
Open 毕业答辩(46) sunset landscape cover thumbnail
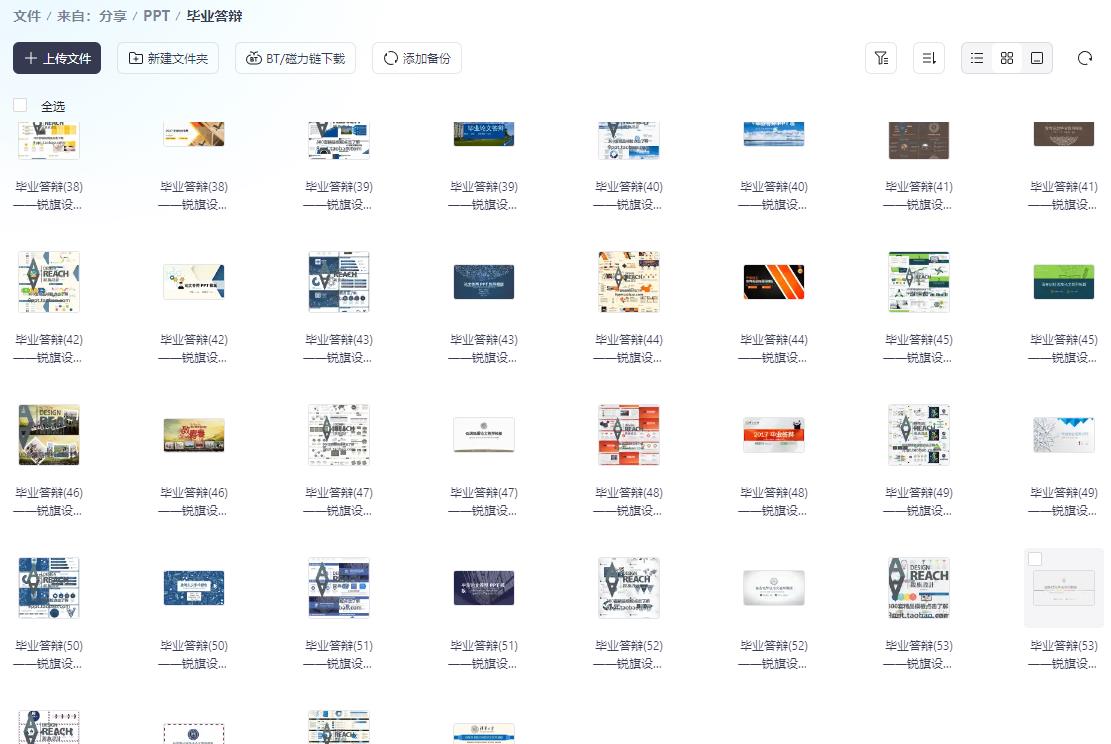(x=193, y=435)
